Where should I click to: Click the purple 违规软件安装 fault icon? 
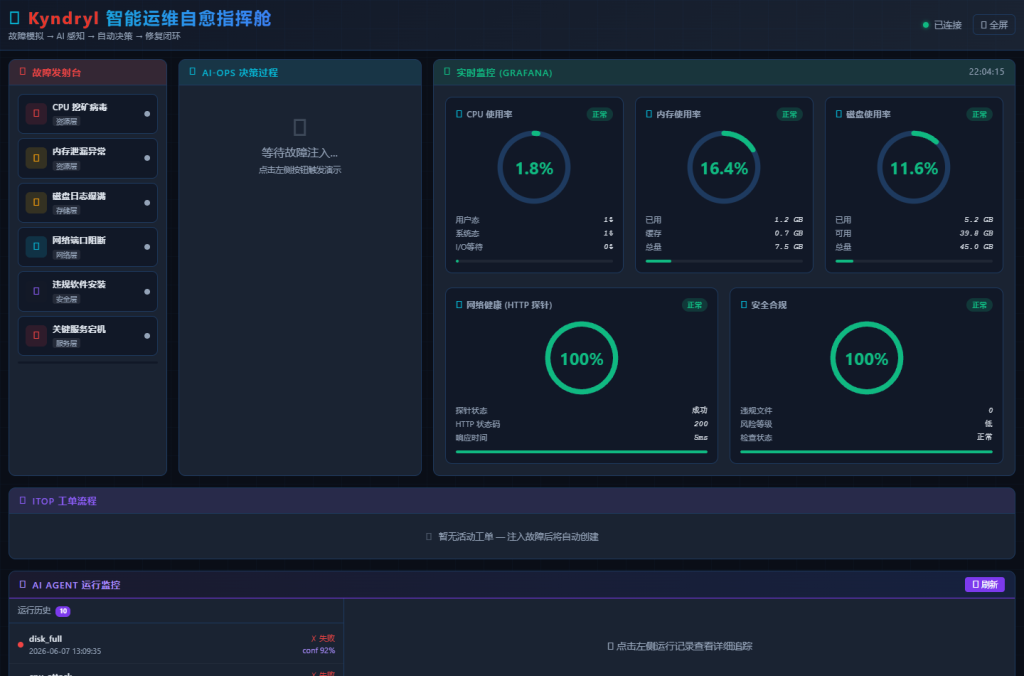click(x=36, y=291)
